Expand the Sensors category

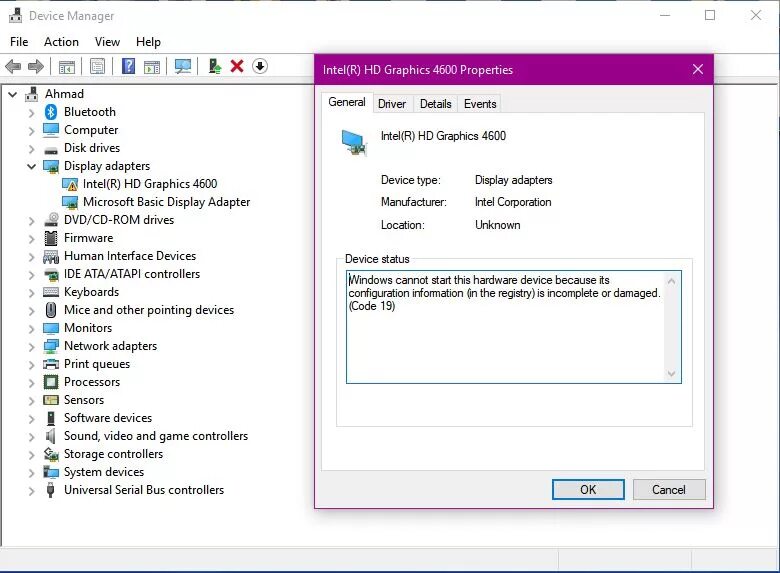(x=31, y=401)
